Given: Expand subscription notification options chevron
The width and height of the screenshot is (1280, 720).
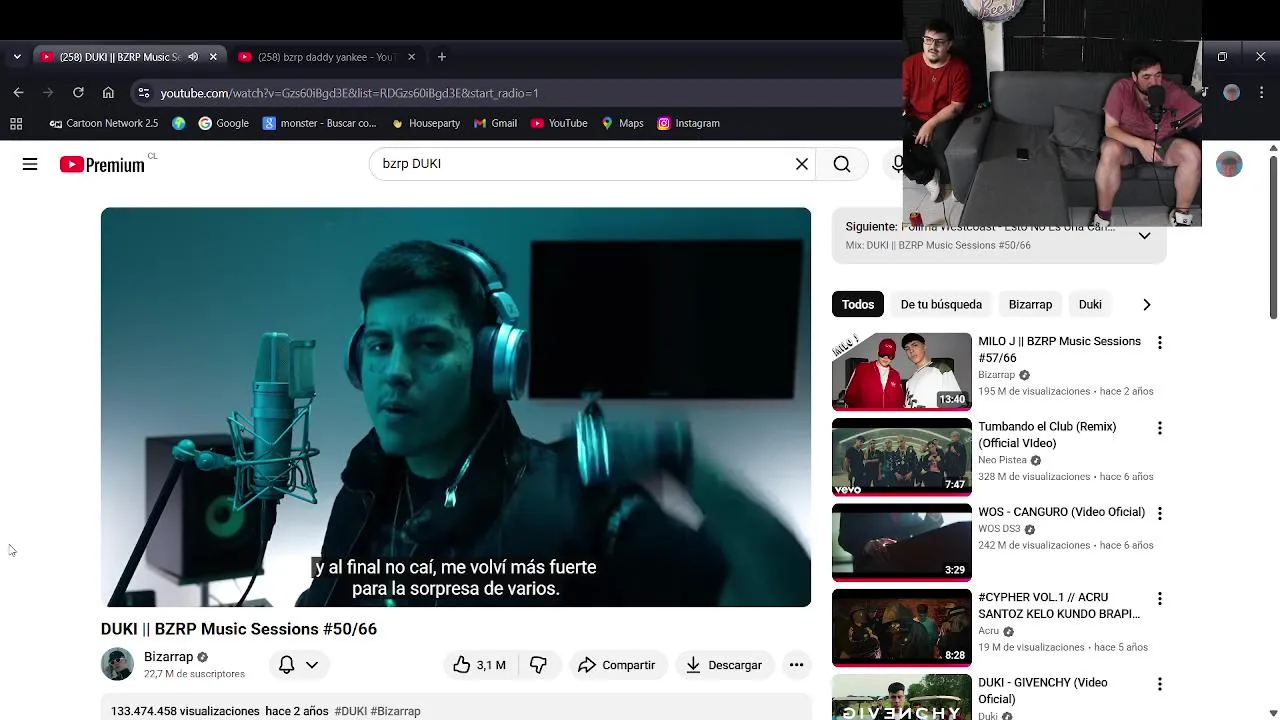Looking at the screenshot, I should pyautogui.click(x=312, y=665).
